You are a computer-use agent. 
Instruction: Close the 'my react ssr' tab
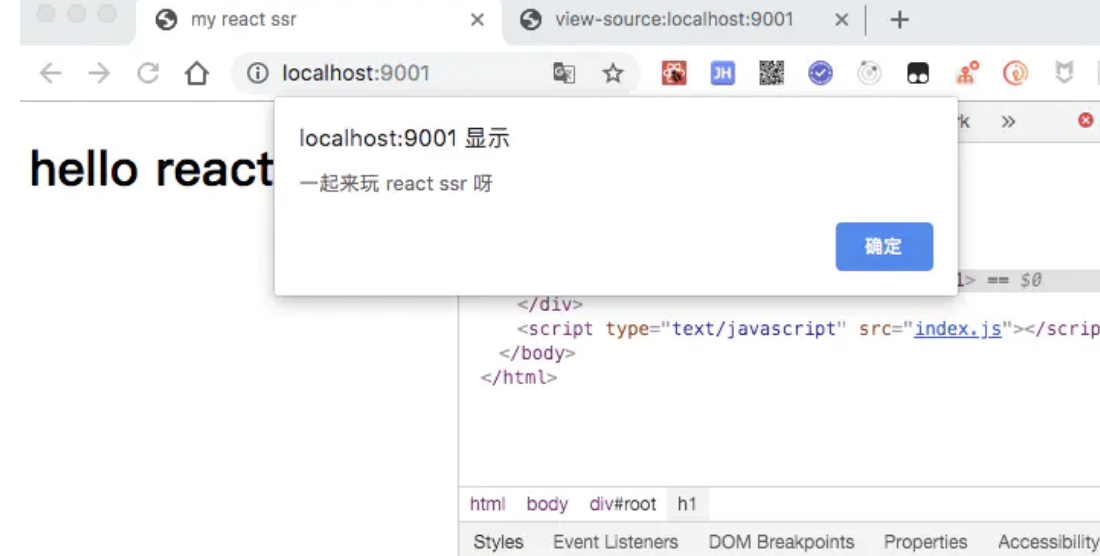point(477,20)
